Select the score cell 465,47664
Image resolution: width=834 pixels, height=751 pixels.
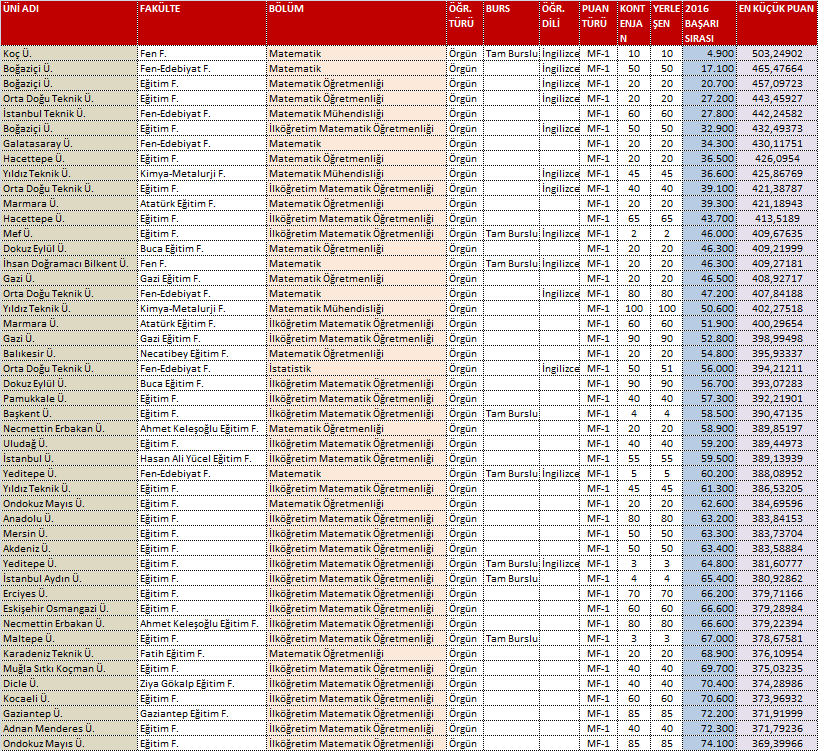[777, 69]
